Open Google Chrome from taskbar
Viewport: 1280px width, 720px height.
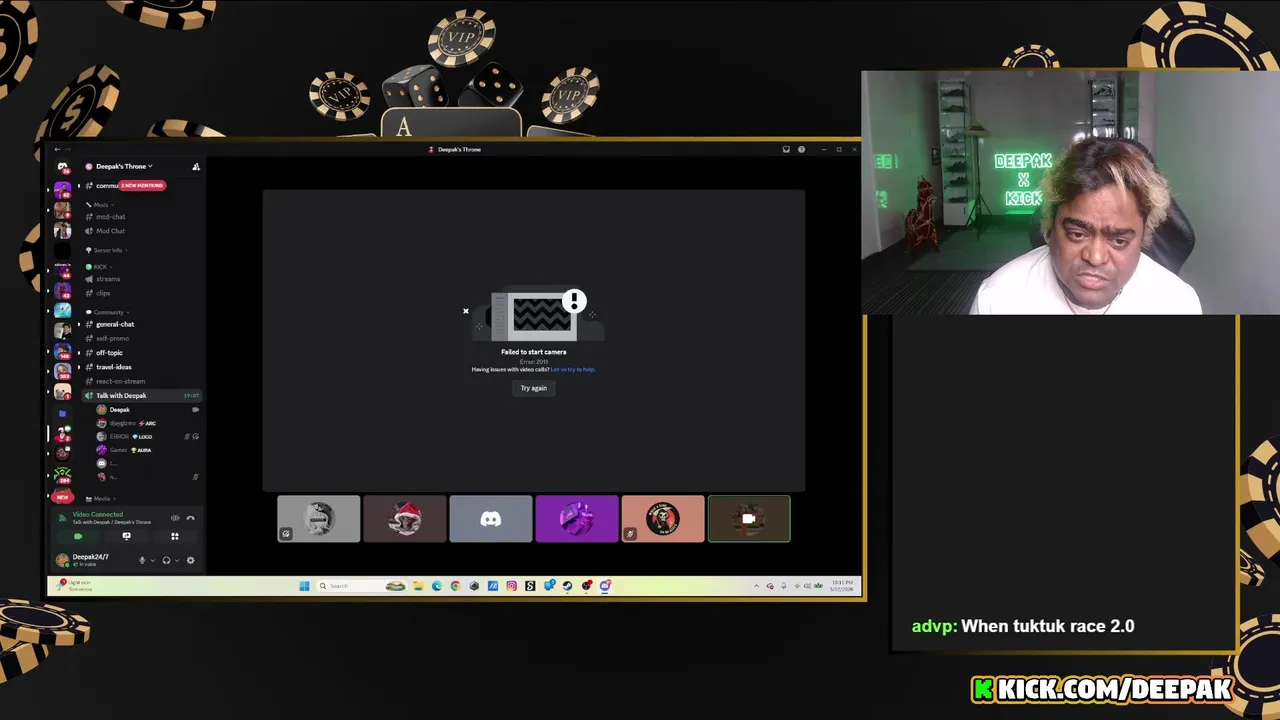tap(455, 586)
